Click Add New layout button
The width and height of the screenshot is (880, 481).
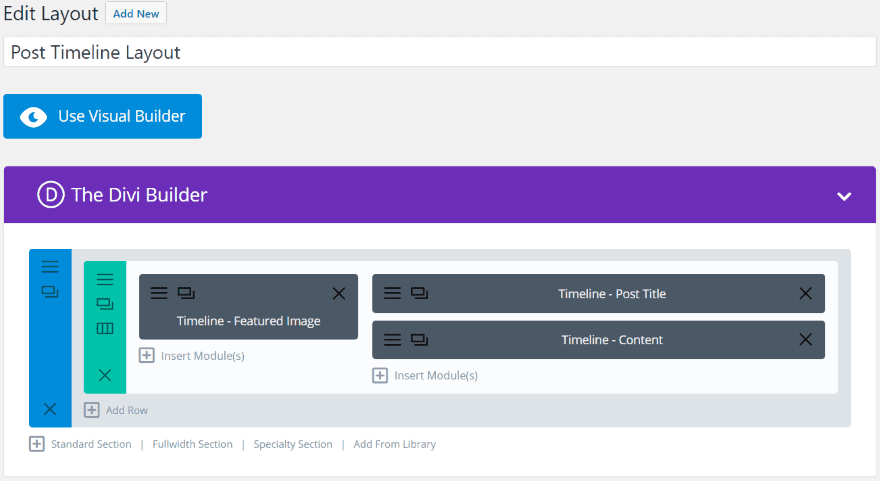[136, 13]
